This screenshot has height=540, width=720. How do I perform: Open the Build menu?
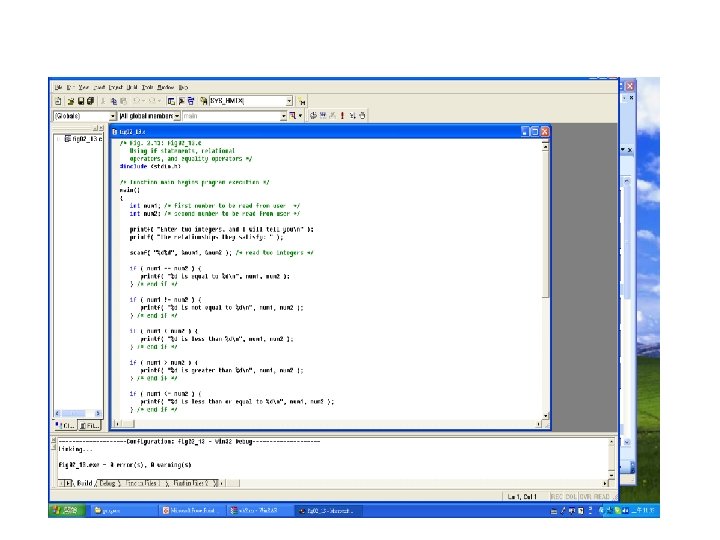[132, 87]
